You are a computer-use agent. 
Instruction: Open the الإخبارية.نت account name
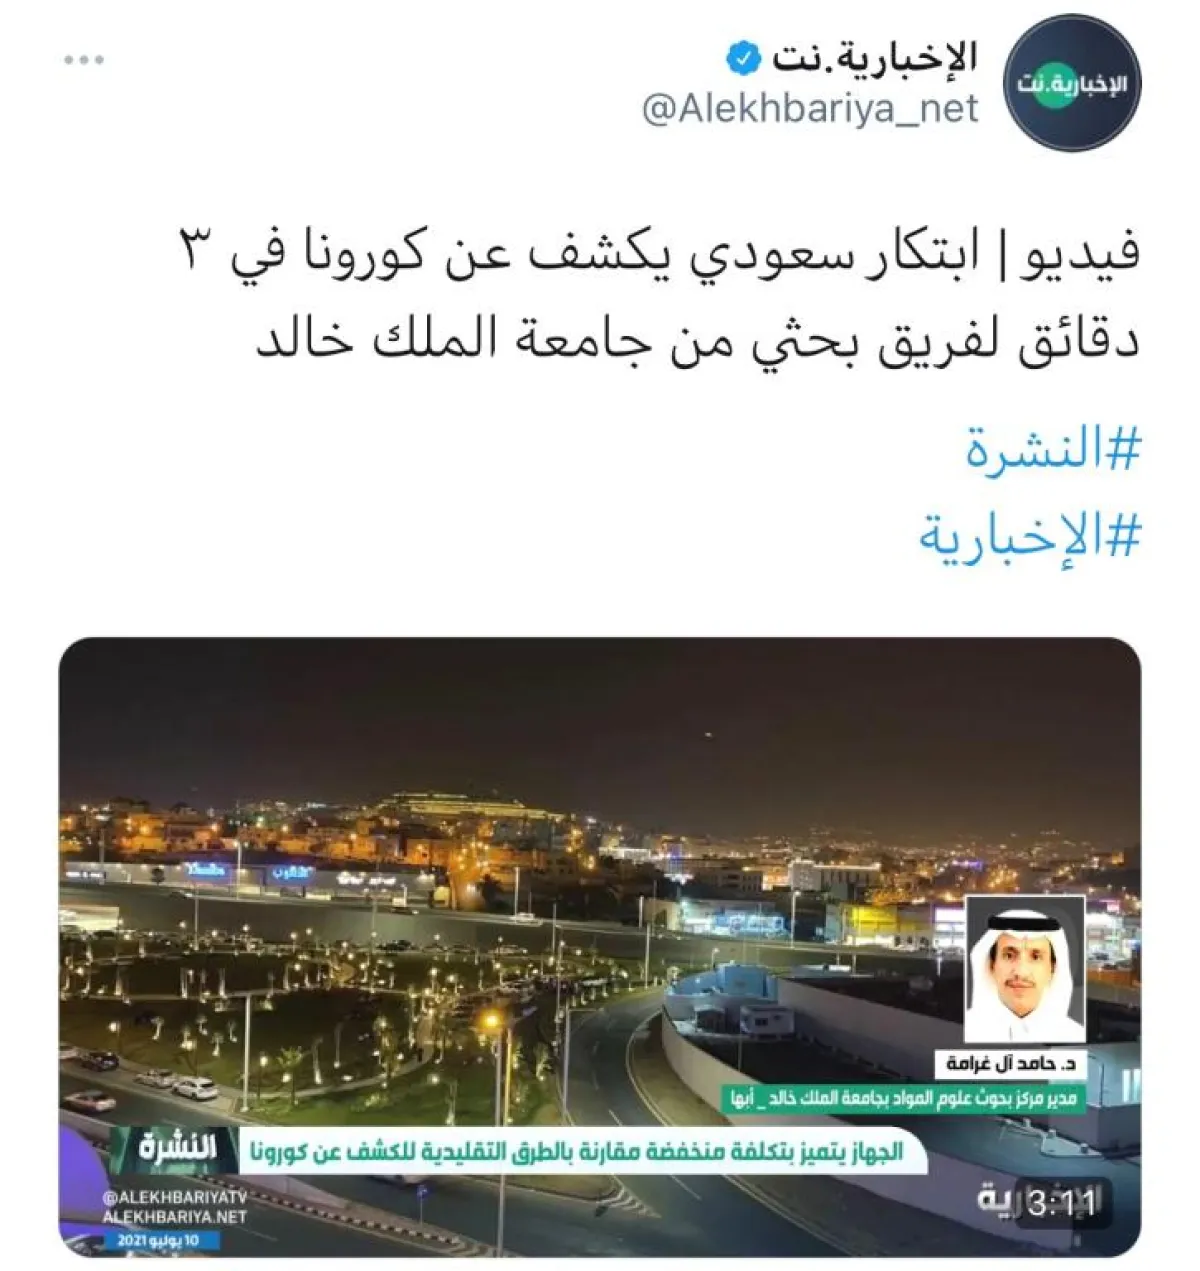pos(875,59)
